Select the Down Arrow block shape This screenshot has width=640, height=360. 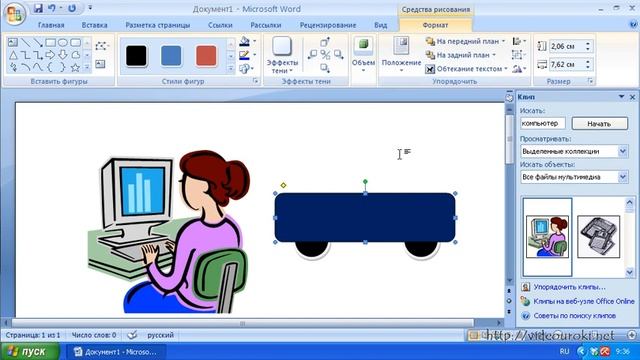63,55
